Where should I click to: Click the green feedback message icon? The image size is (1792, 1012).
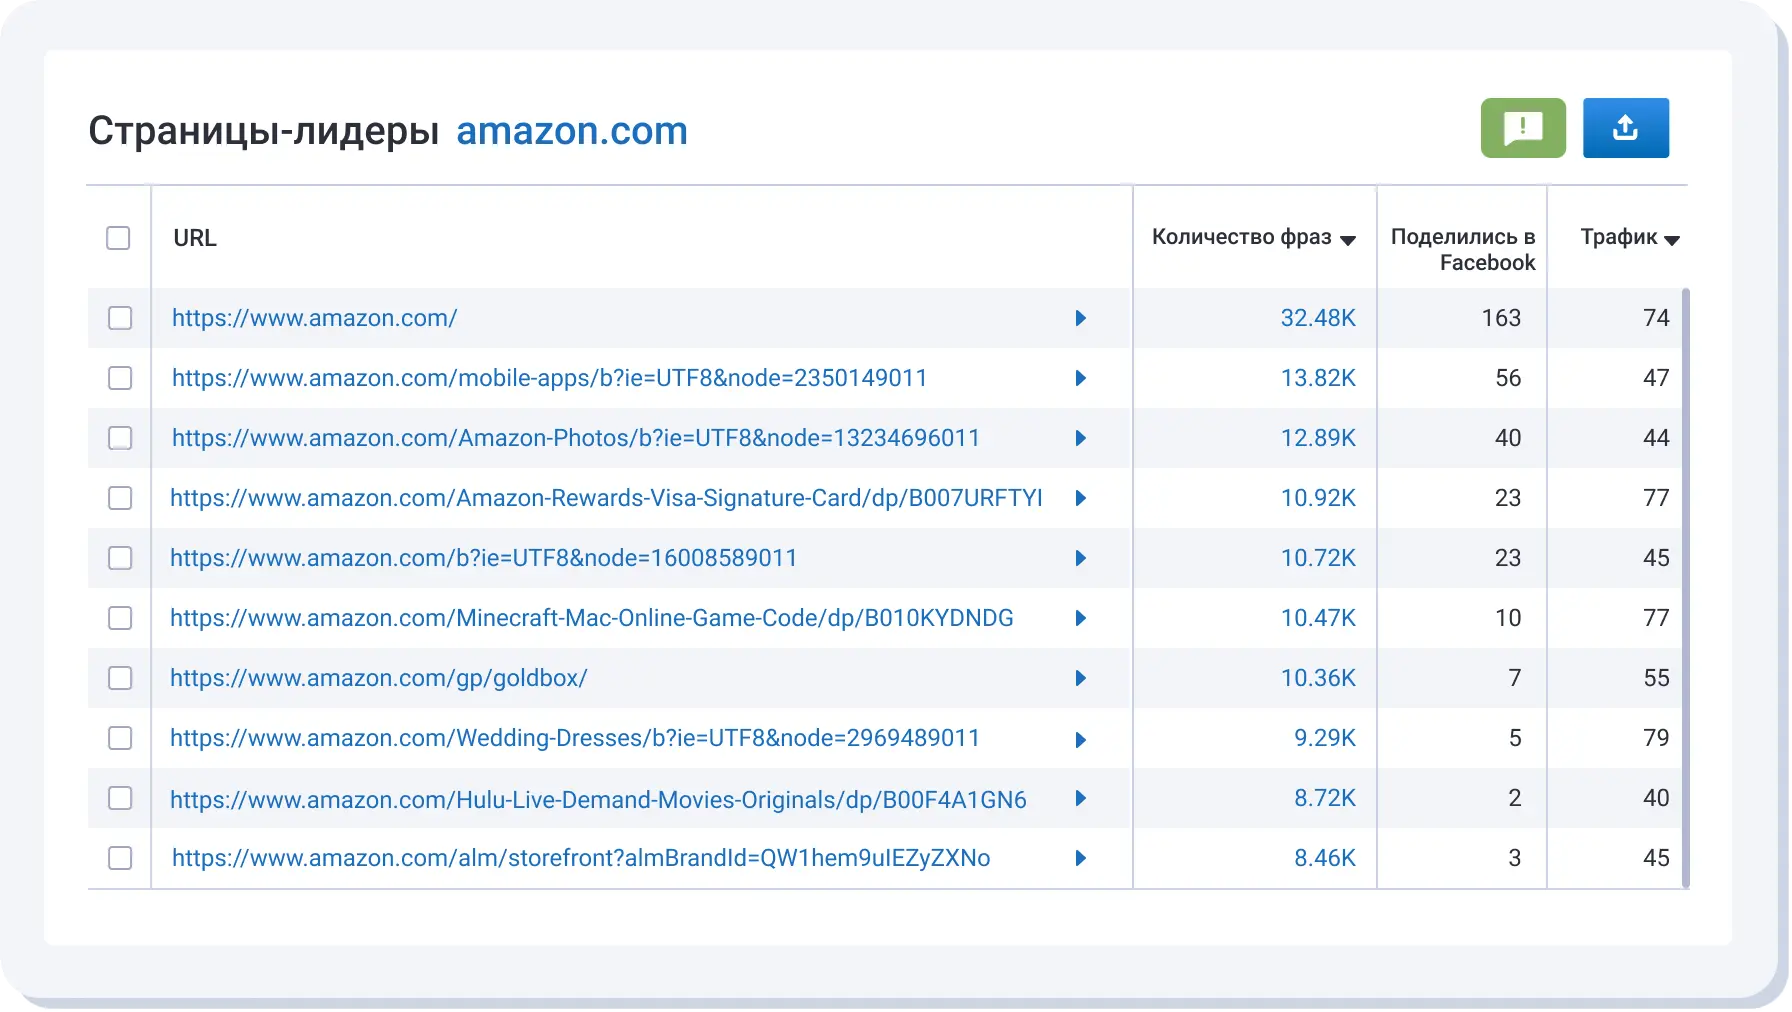click(1522, 128)
